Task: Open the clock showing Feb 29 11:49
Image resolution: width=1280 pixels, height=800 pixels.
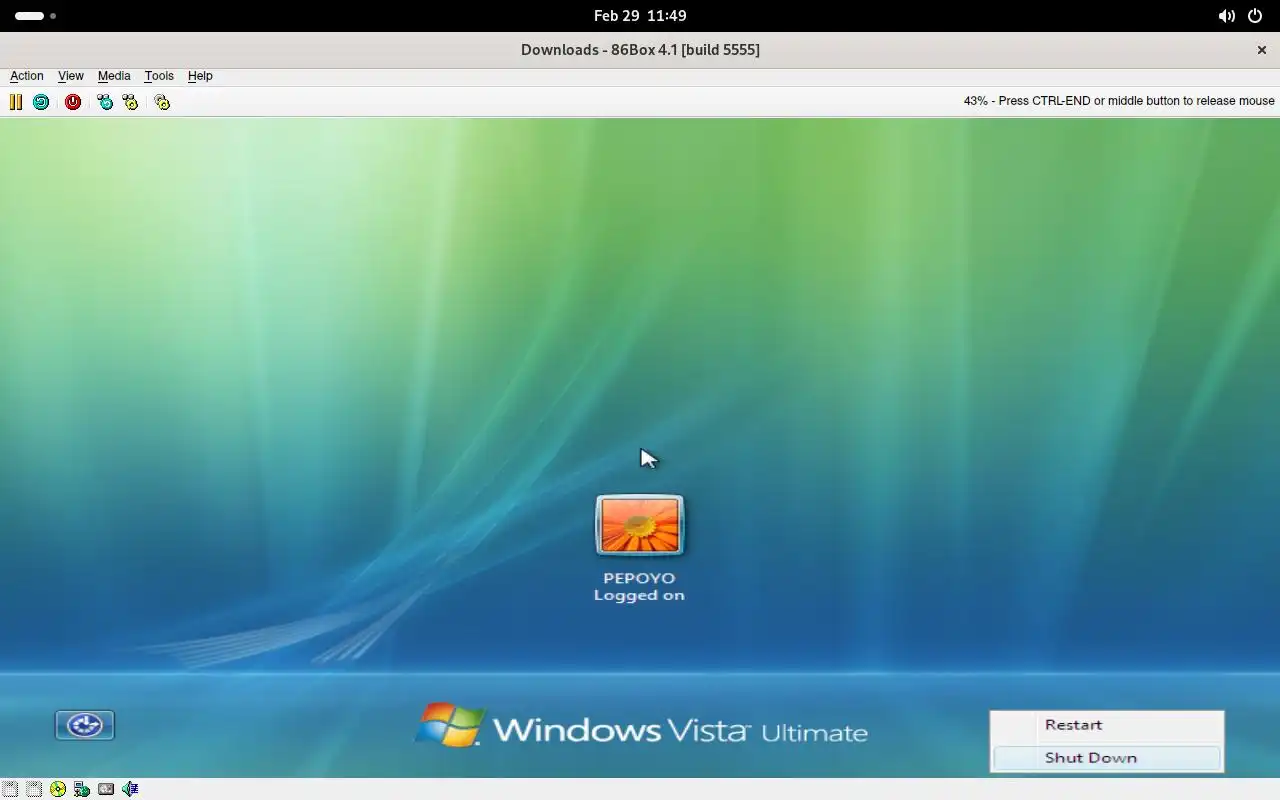Action: pyautogui.click(x=640, y=16)
